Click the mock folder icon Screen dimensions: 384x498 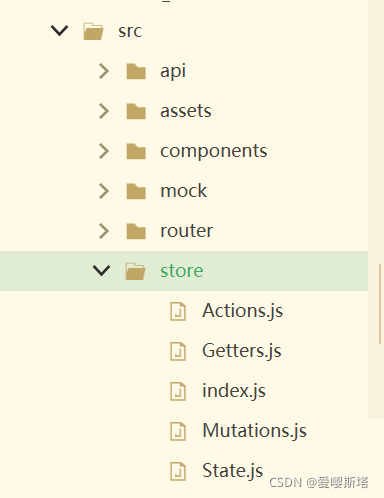[136, 191]
